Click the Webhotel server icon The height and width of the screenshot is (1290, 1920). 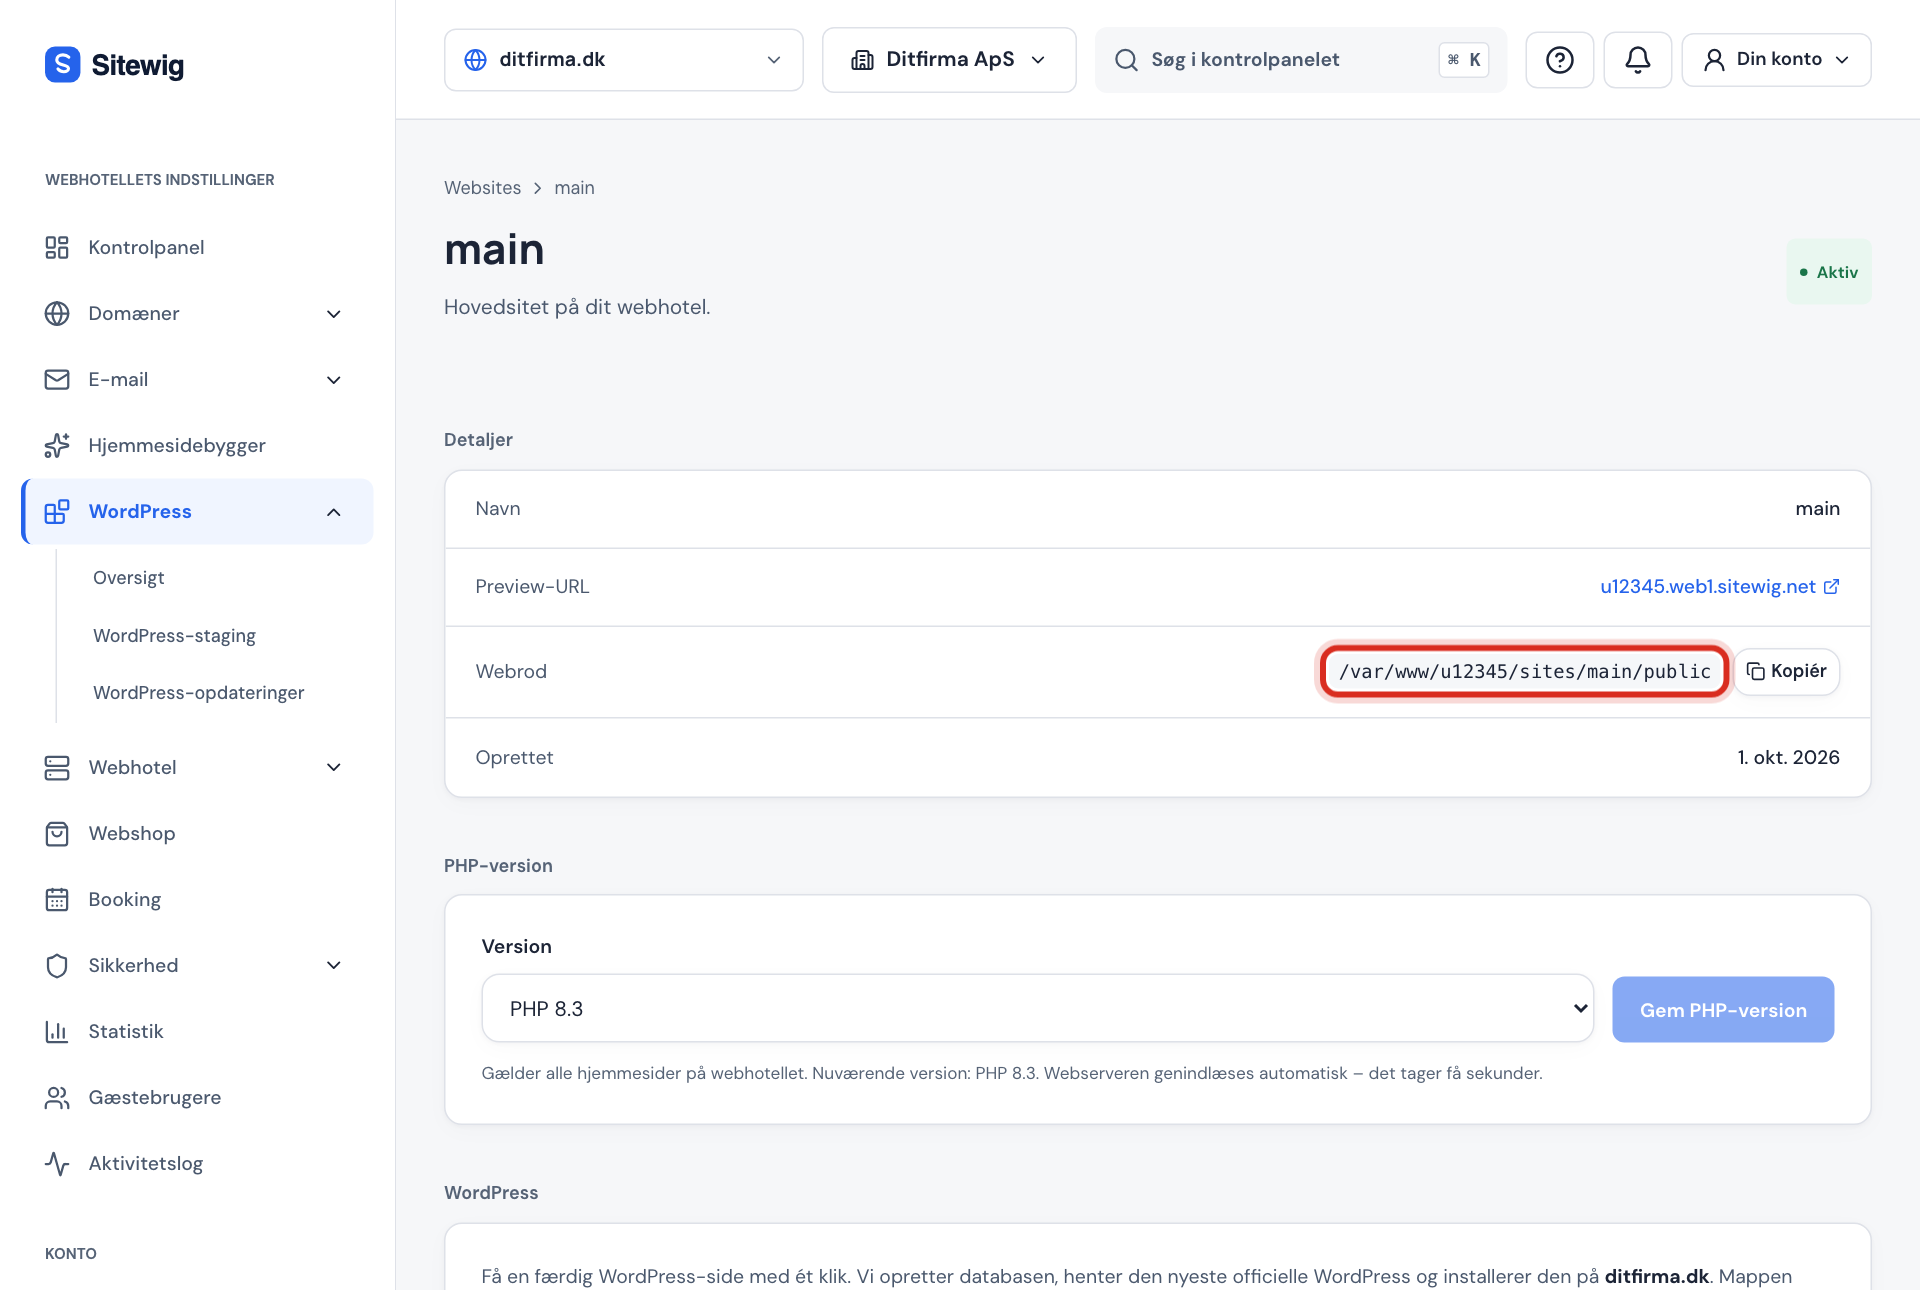point(57,767)
